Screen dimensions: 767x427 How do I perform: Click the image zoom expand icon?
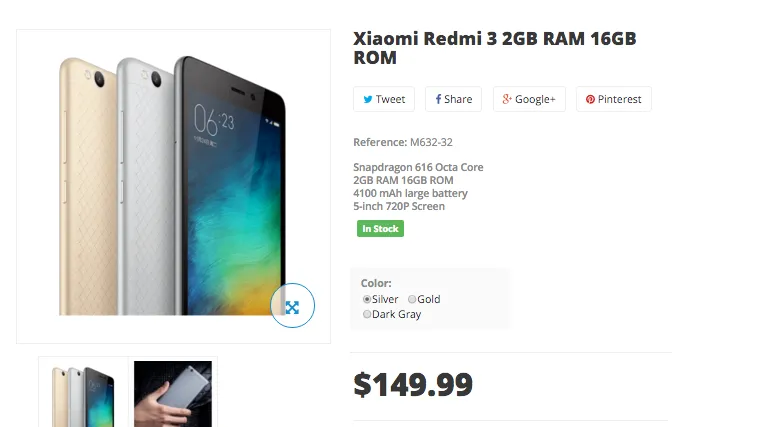(292, 307)
